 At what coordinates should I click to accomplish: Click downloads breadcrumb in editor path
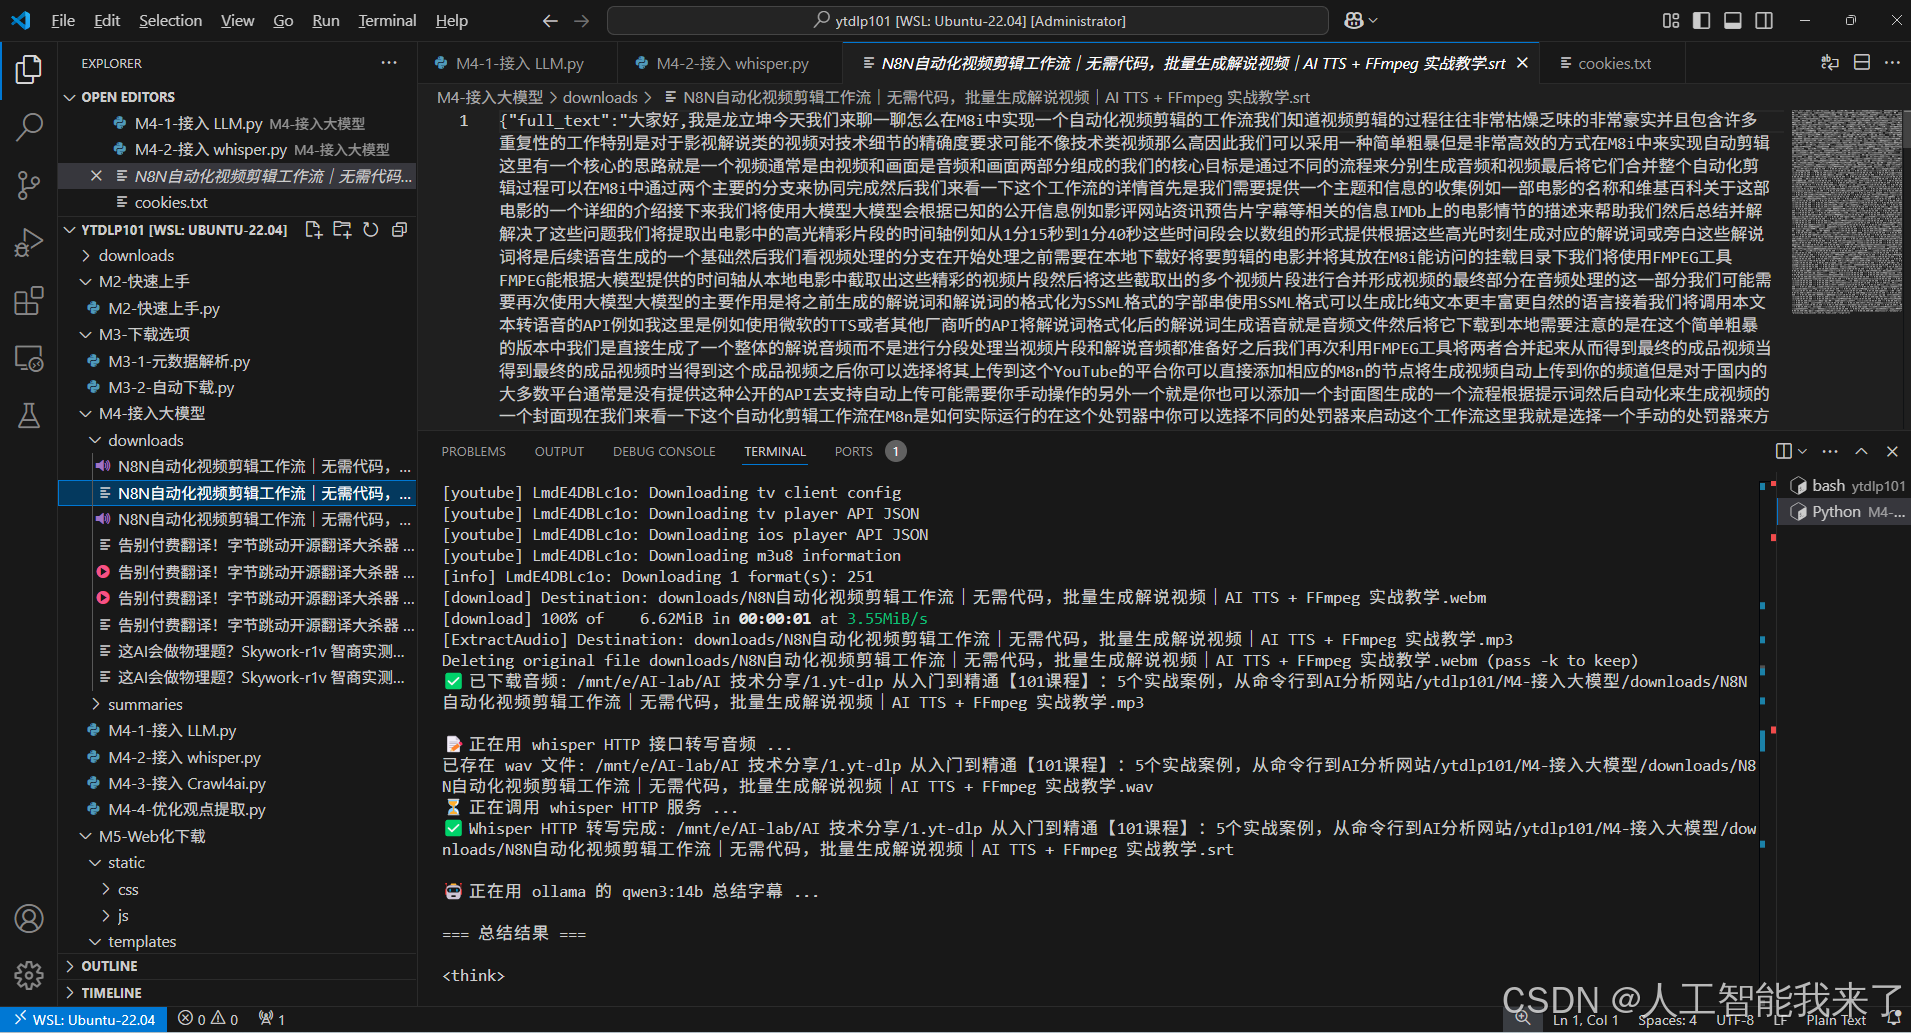click(600, 97)
